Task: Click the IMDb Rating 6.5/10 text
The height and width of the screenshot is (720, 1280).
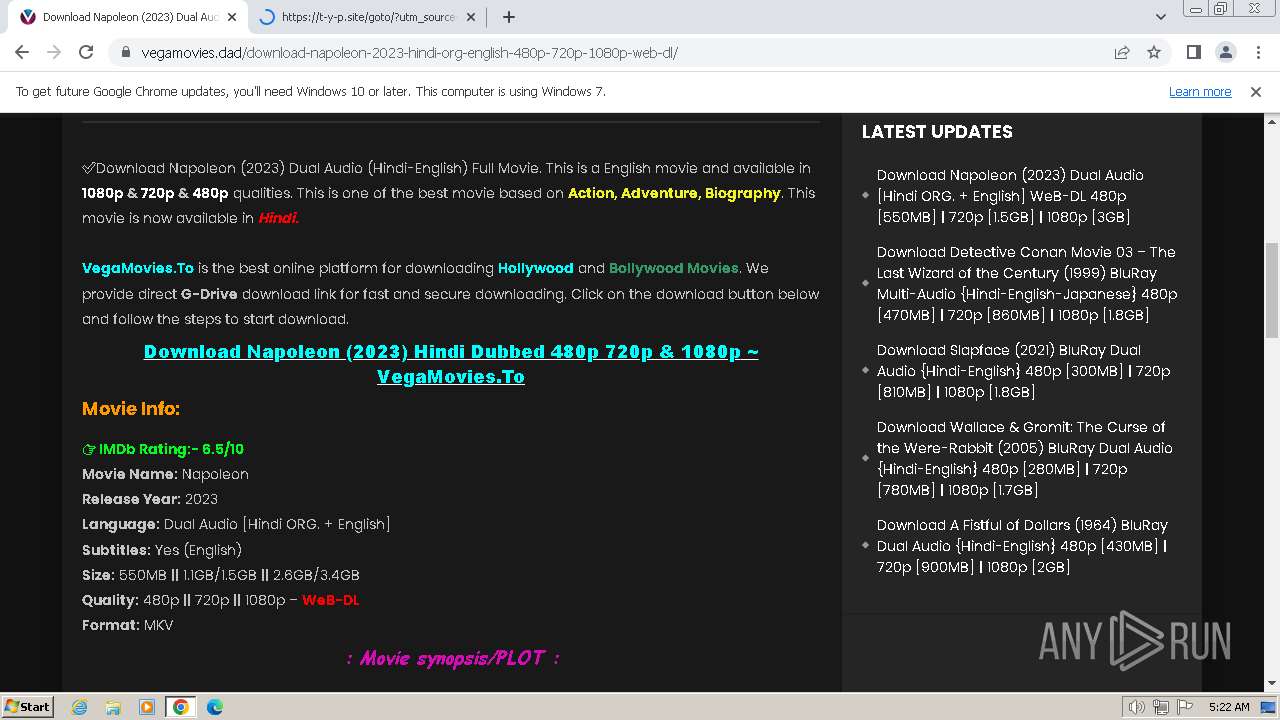Action: (163, 449)
